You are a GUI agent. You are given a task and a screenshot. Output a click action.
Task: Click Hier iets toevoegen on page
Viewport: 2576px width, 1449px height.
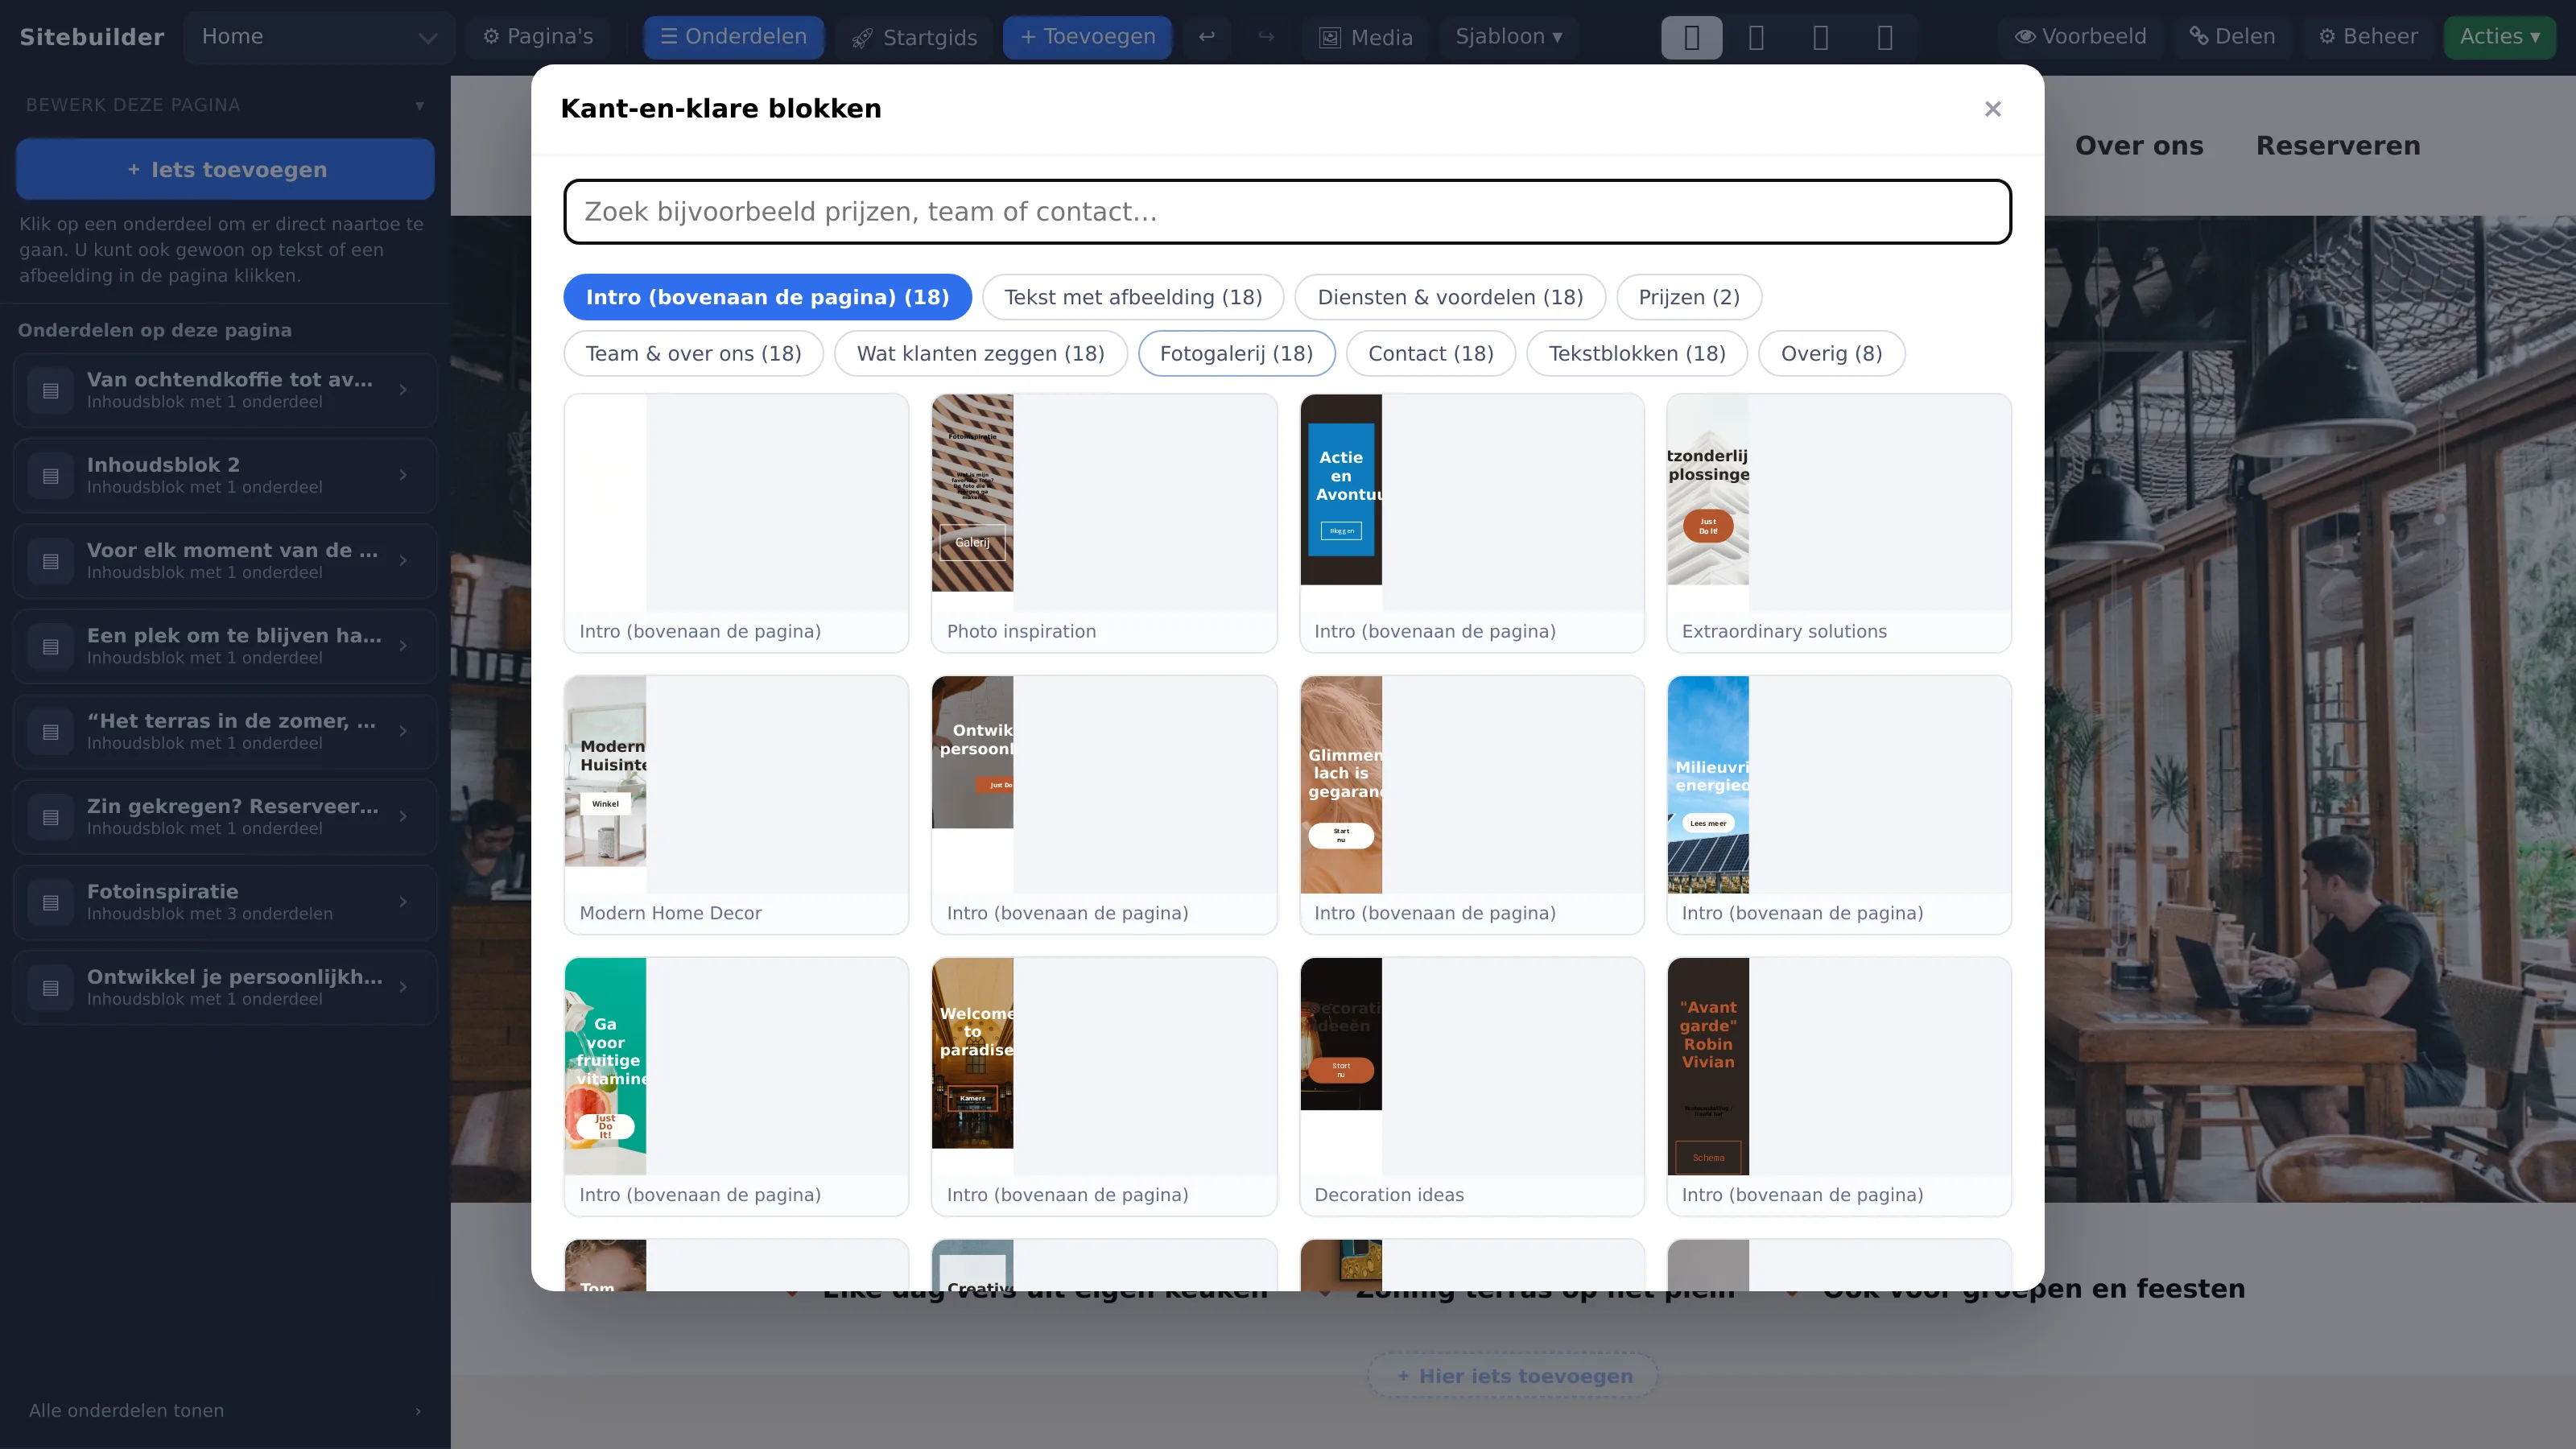(1513, 1376)
